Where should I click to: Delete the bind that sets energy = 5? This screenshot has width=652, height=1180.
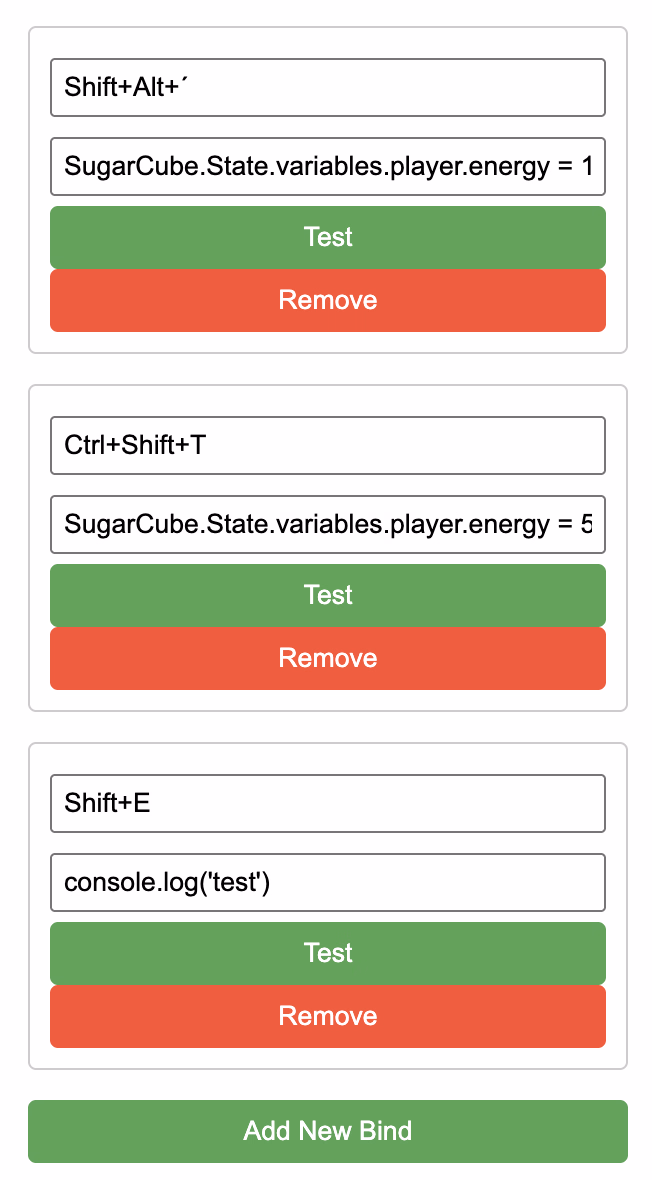point(328,658)
